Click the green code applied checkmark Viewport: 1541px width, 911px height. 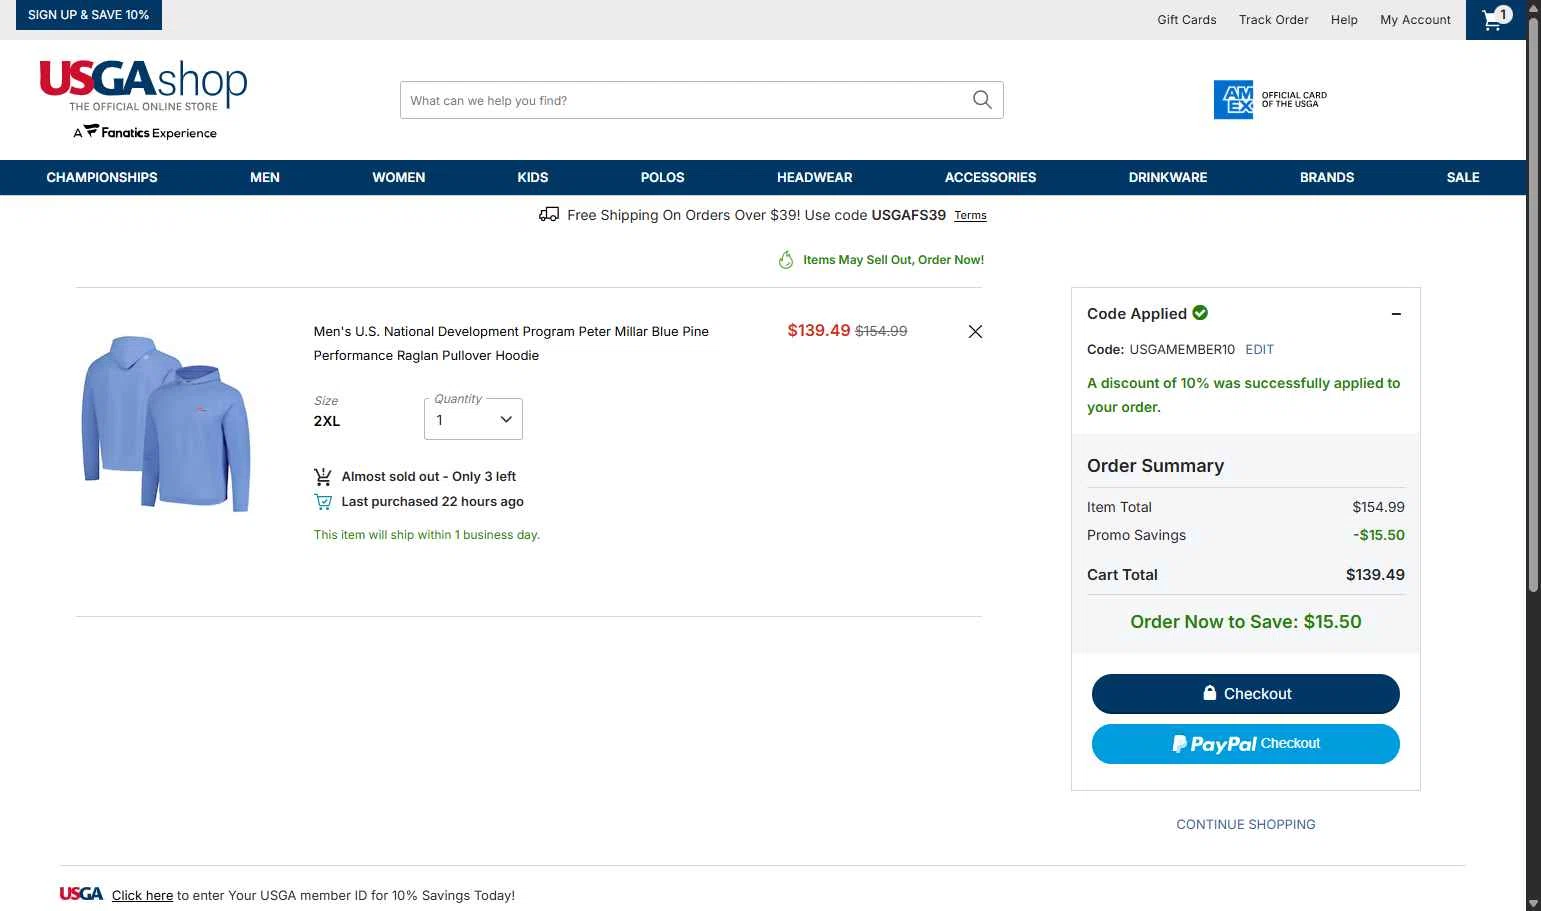point(1200,313)
